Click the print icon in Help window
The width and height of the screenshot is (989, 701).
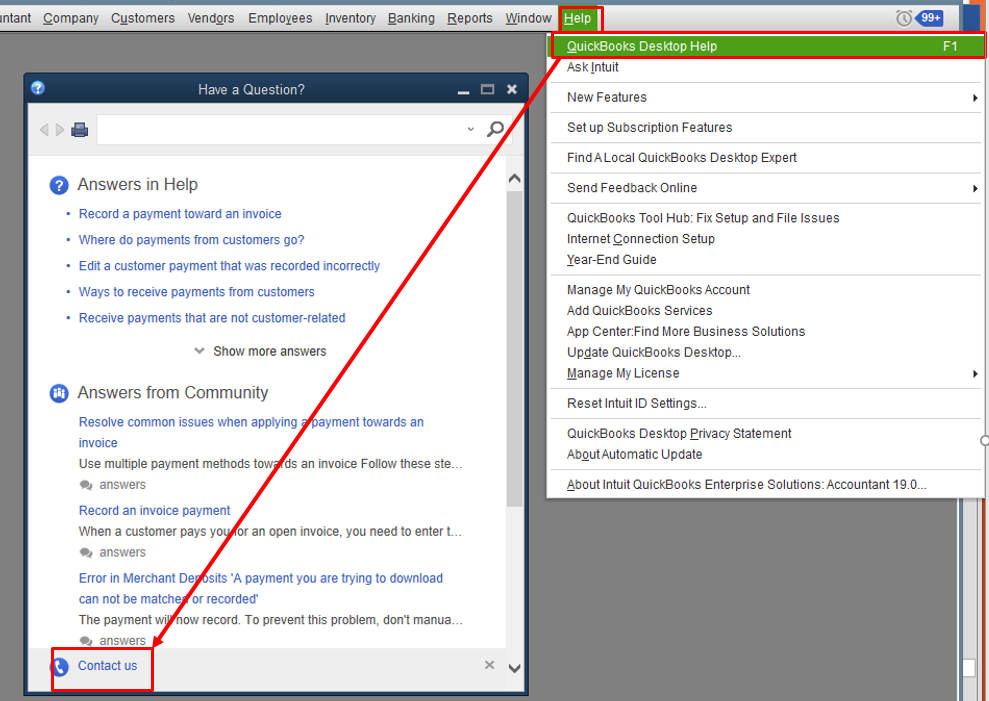tap(79, 130)
